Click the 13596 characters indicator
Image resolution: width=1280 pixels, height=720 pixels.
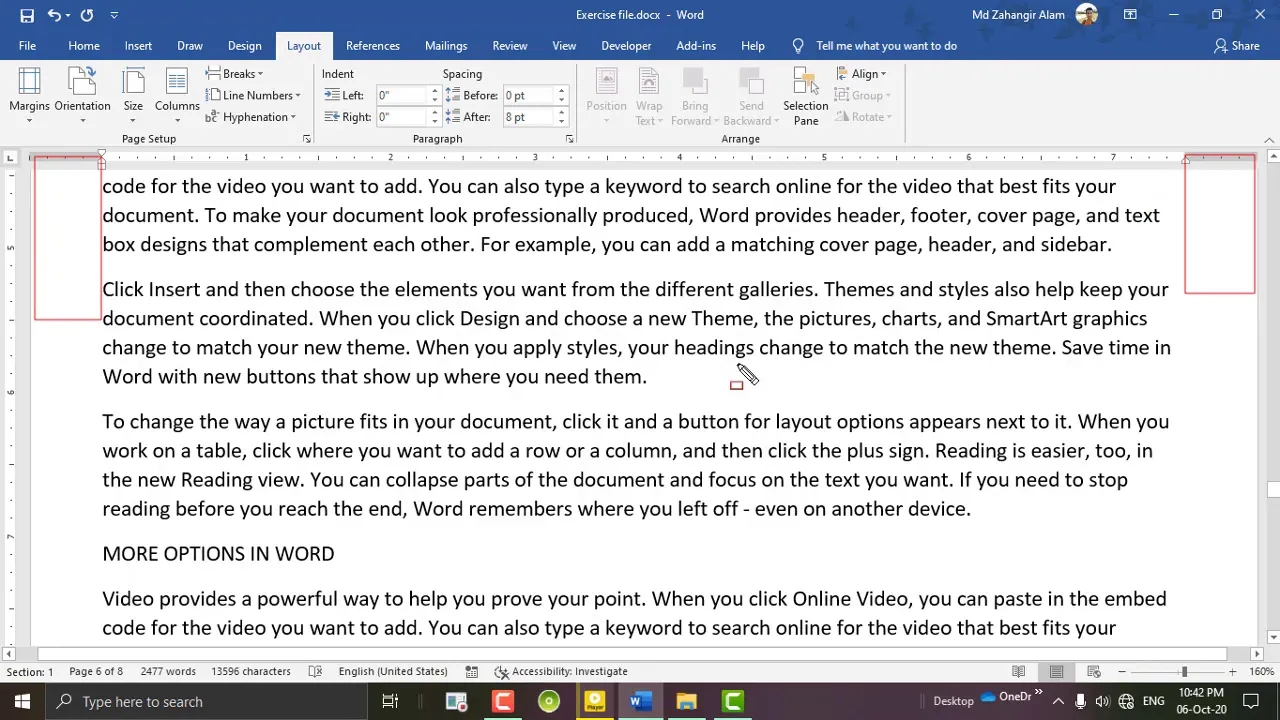click(x=251, y=672)
